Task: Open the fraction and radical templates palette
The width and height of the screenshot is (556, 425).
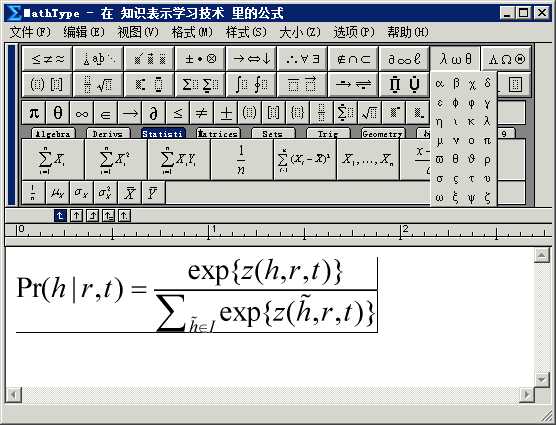Action: pyautogui.click(x=98, y=84)
